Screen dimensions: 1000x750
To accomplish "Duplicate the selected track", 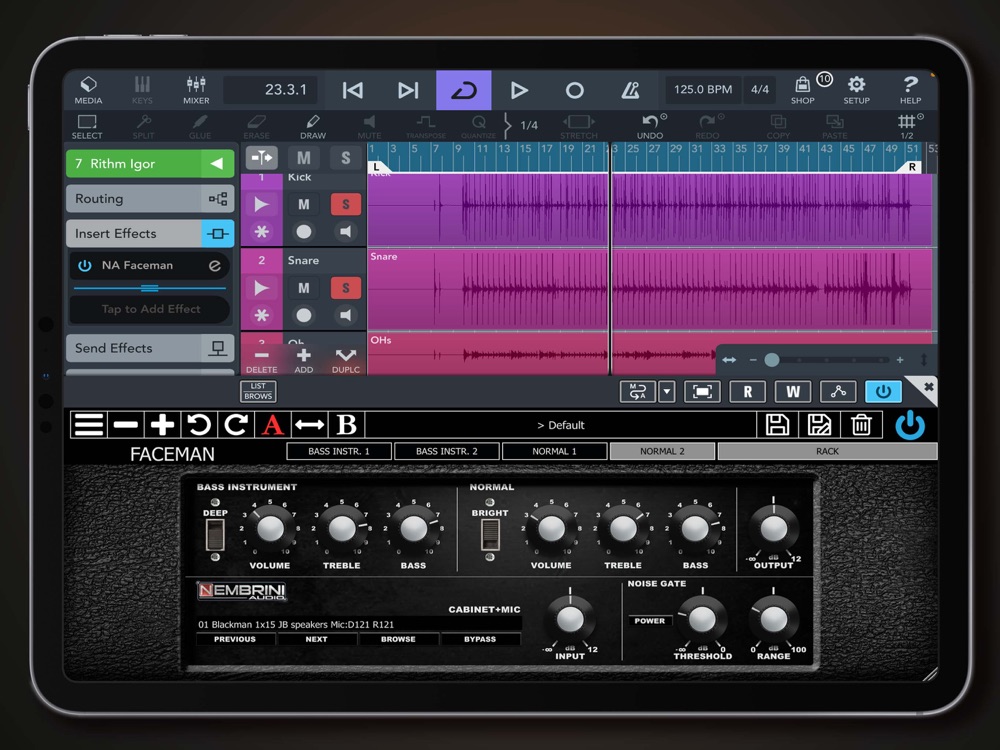I will pyautogui.click(x=346, y=360).
